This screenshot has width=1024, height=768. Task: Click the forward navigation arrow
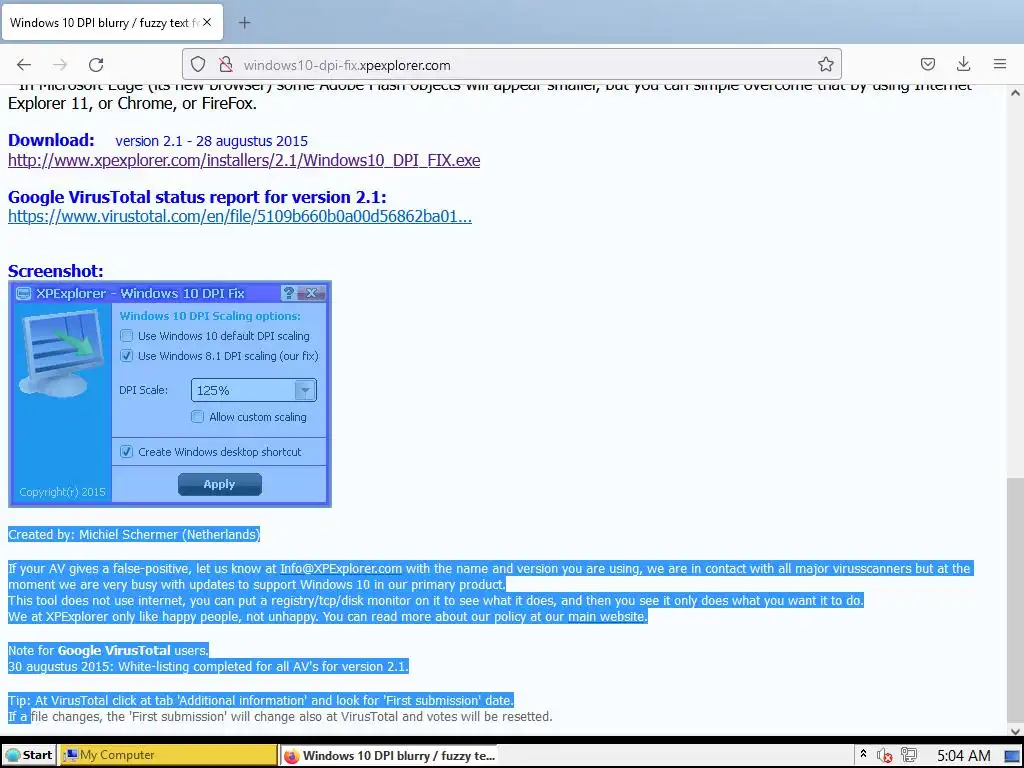(x=60, y=64)
